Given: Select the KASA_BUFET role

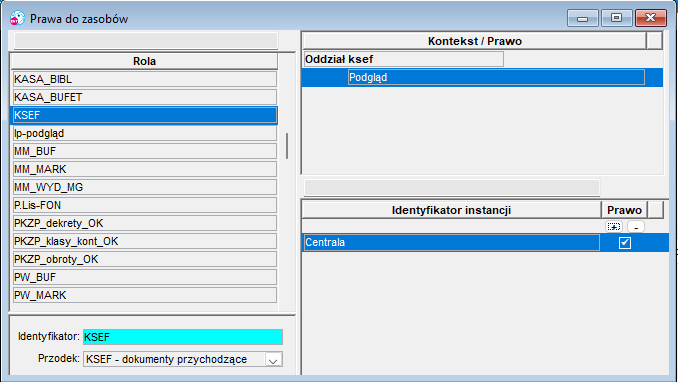Looking at the screenshot, I should pos(145,97).
